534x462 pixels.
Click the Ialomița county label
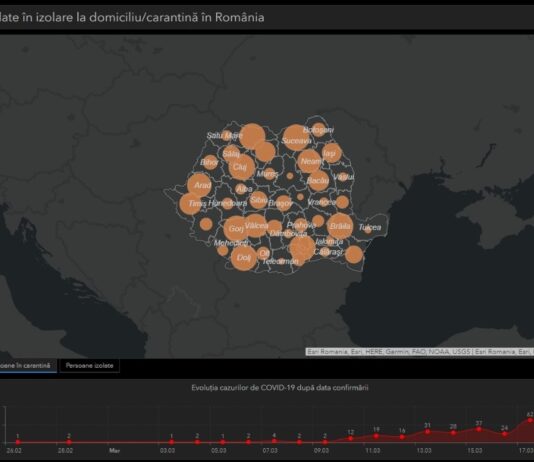tap(329, 241)
